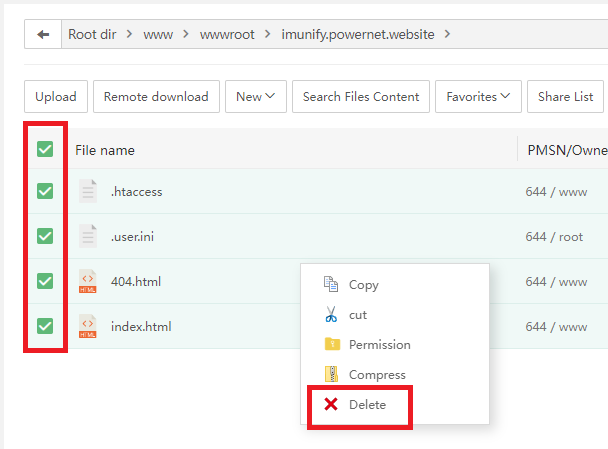608x449 pixels.
Task: Toggle the index.html row checkbox
Action: click(45, 326)
